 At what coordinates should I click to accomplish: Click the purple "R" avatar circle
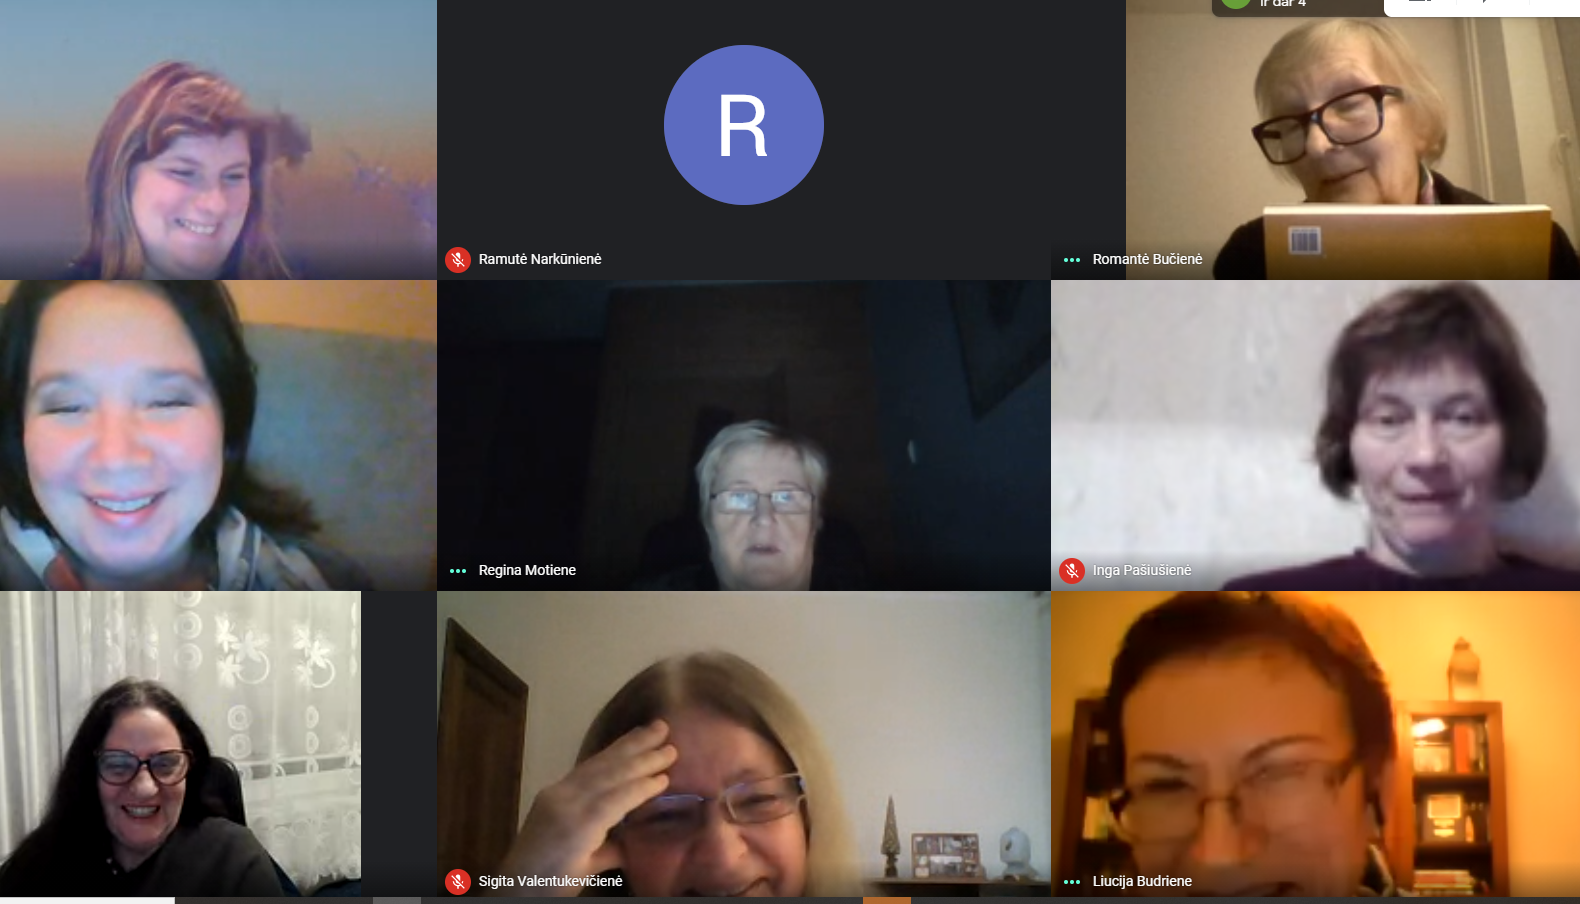pyautogui.click(x=743, y=125)
